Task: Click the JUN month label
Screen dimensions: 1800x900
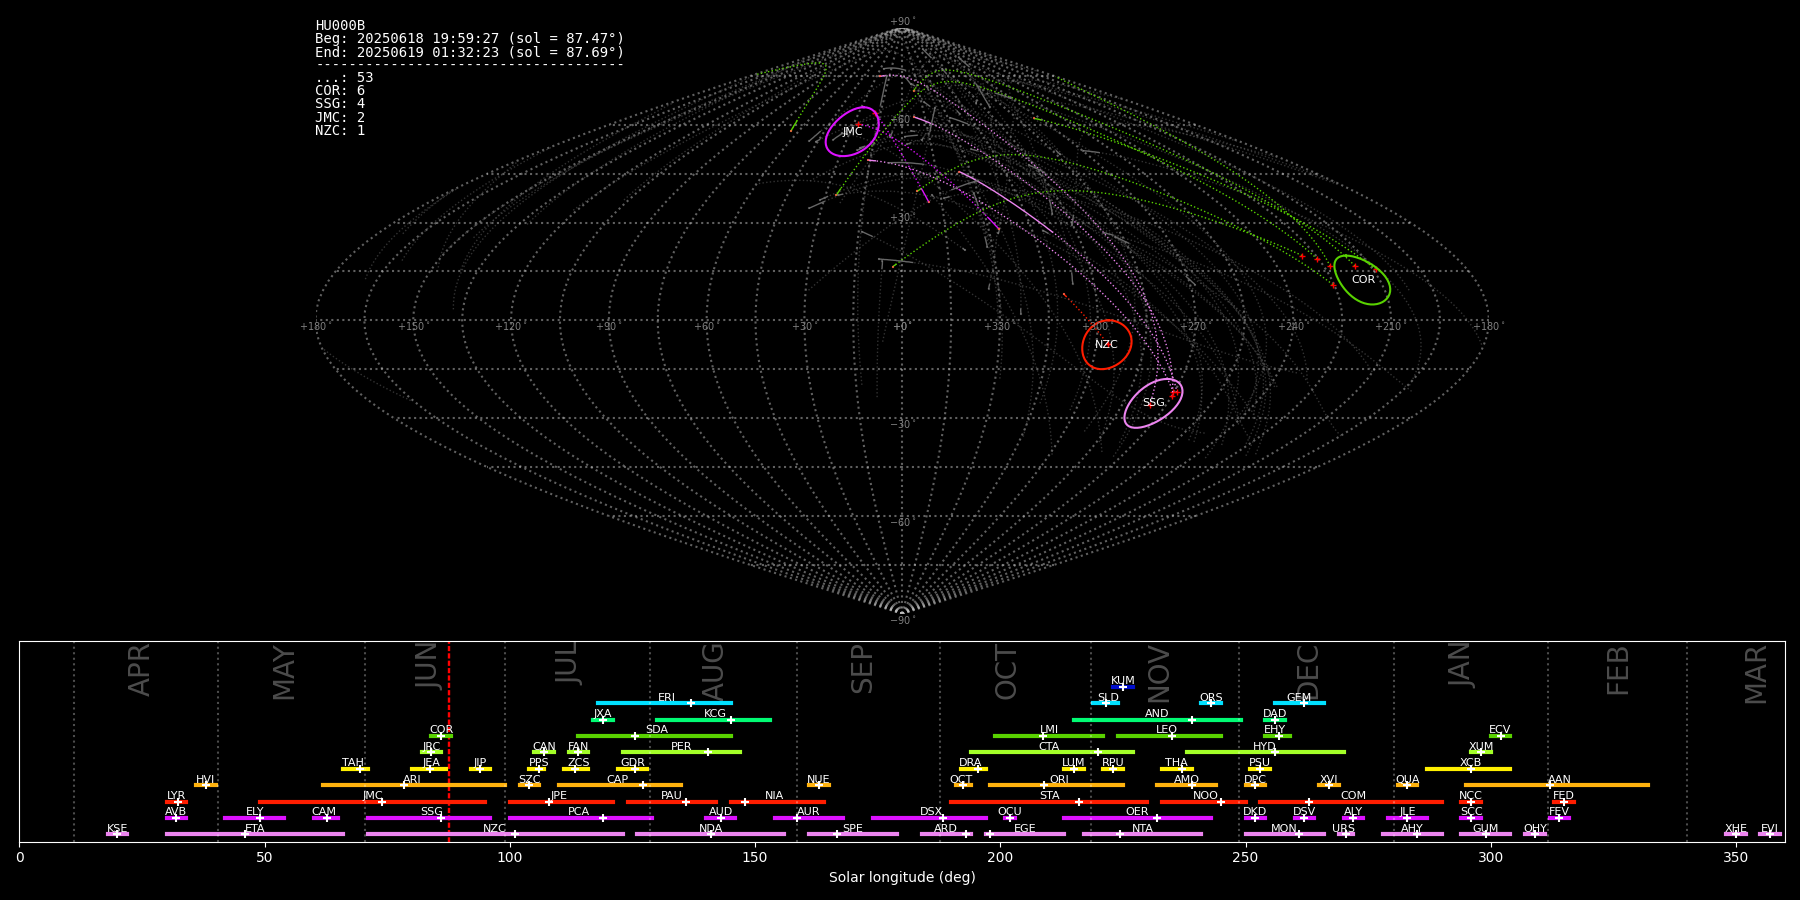Action: click(428, 666)
